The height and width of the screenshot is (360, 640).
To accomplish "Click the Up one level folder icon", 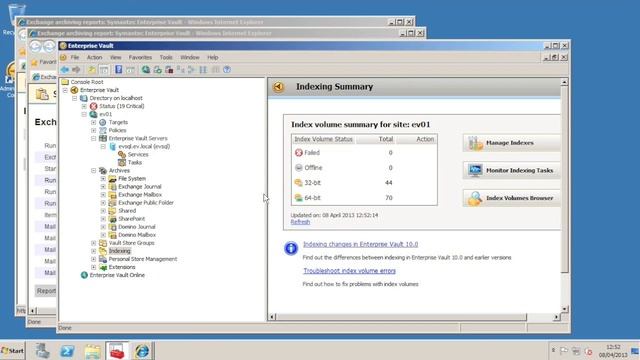I will [x=92, y=70].
